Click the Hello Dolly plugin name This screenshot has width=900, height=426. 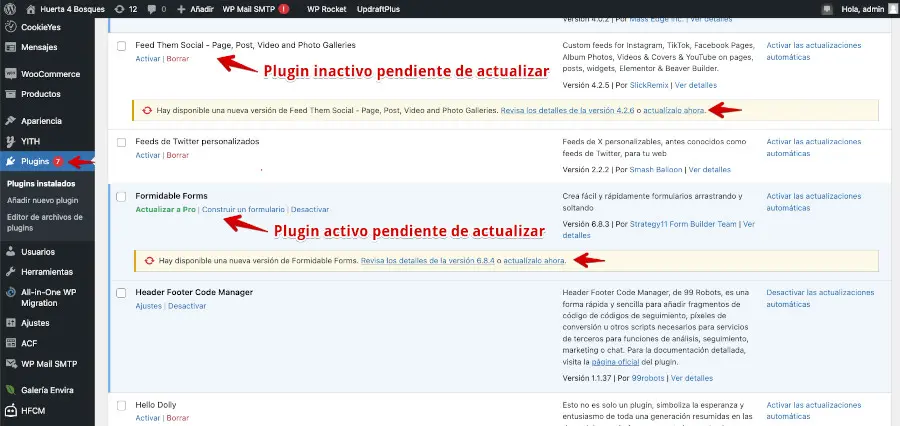(x=156, y=405)
